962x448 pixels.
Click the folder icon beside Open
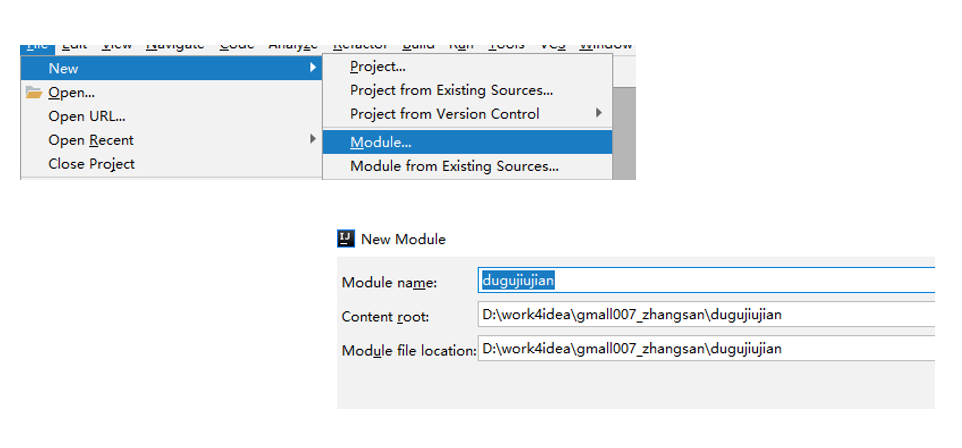point(34,93)
